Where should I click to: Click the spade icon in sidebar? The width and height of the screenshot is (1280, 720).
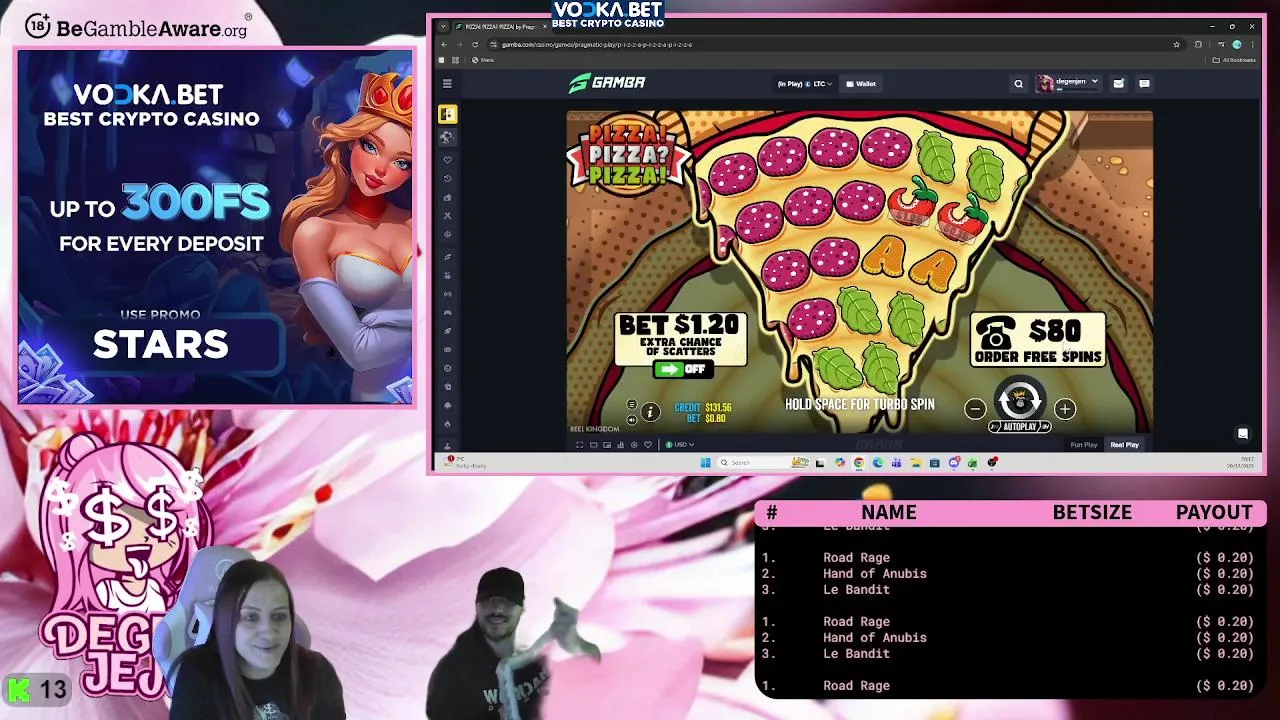[x=447, y=405]
